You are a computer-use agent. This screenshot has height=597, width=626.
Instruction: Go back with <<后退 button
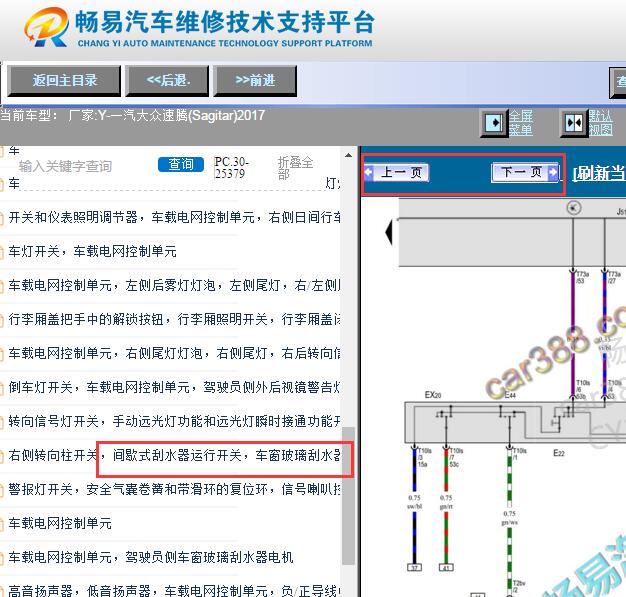167,81
